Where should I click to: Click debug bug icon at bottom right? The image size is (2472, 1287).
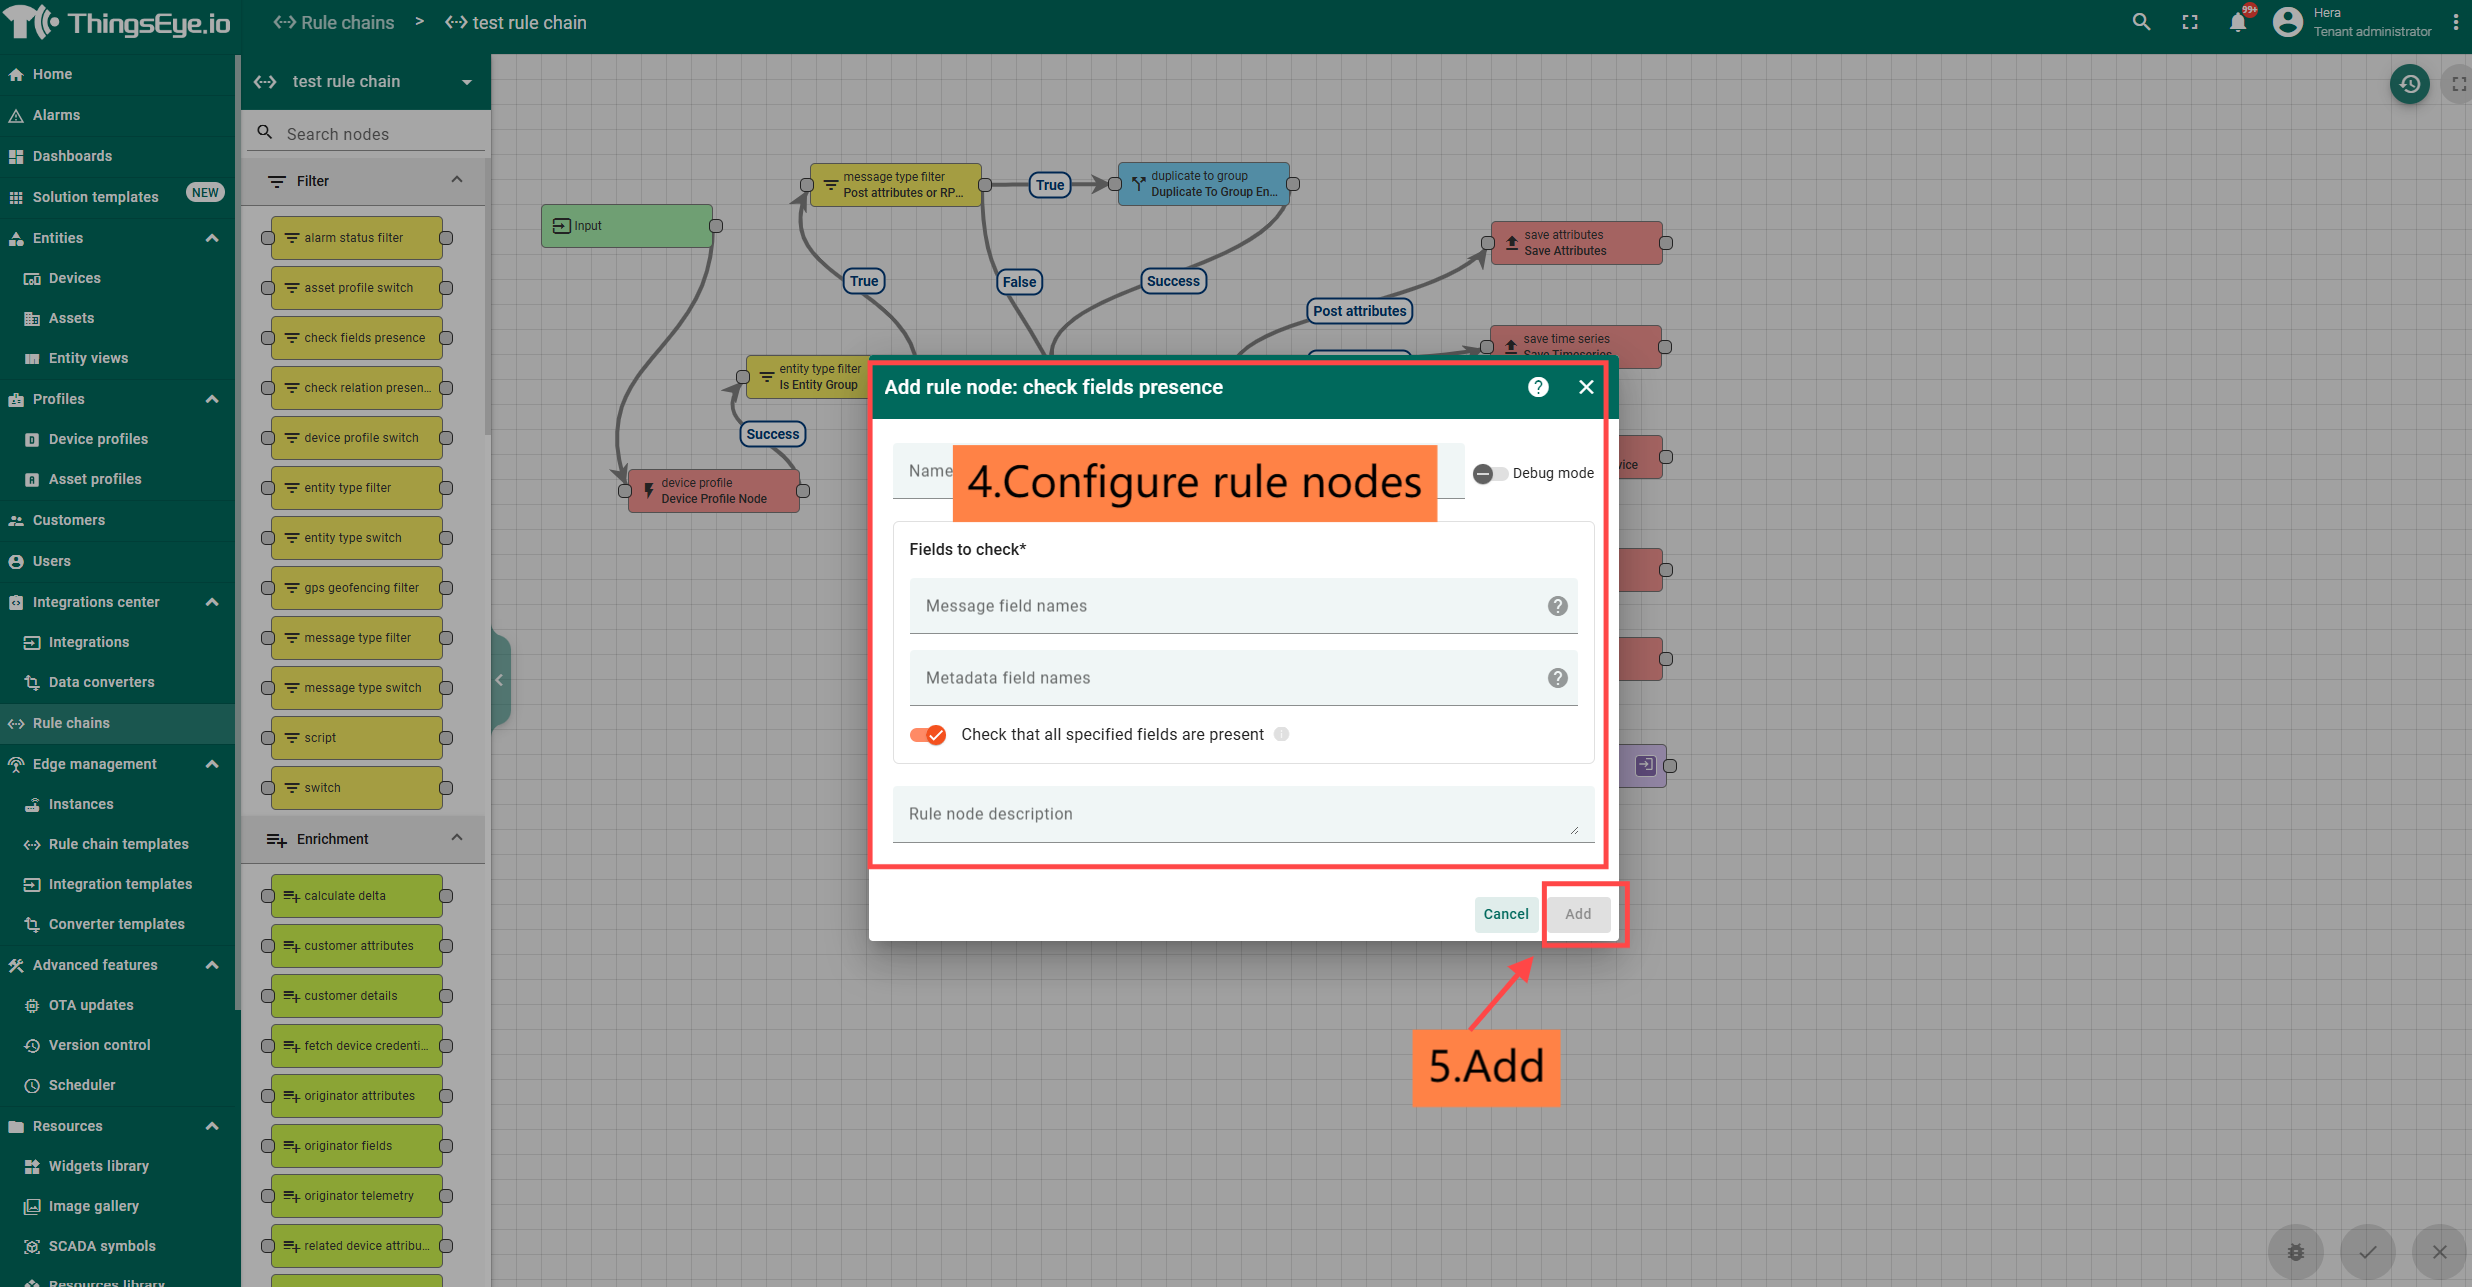pos(2296,1251)
